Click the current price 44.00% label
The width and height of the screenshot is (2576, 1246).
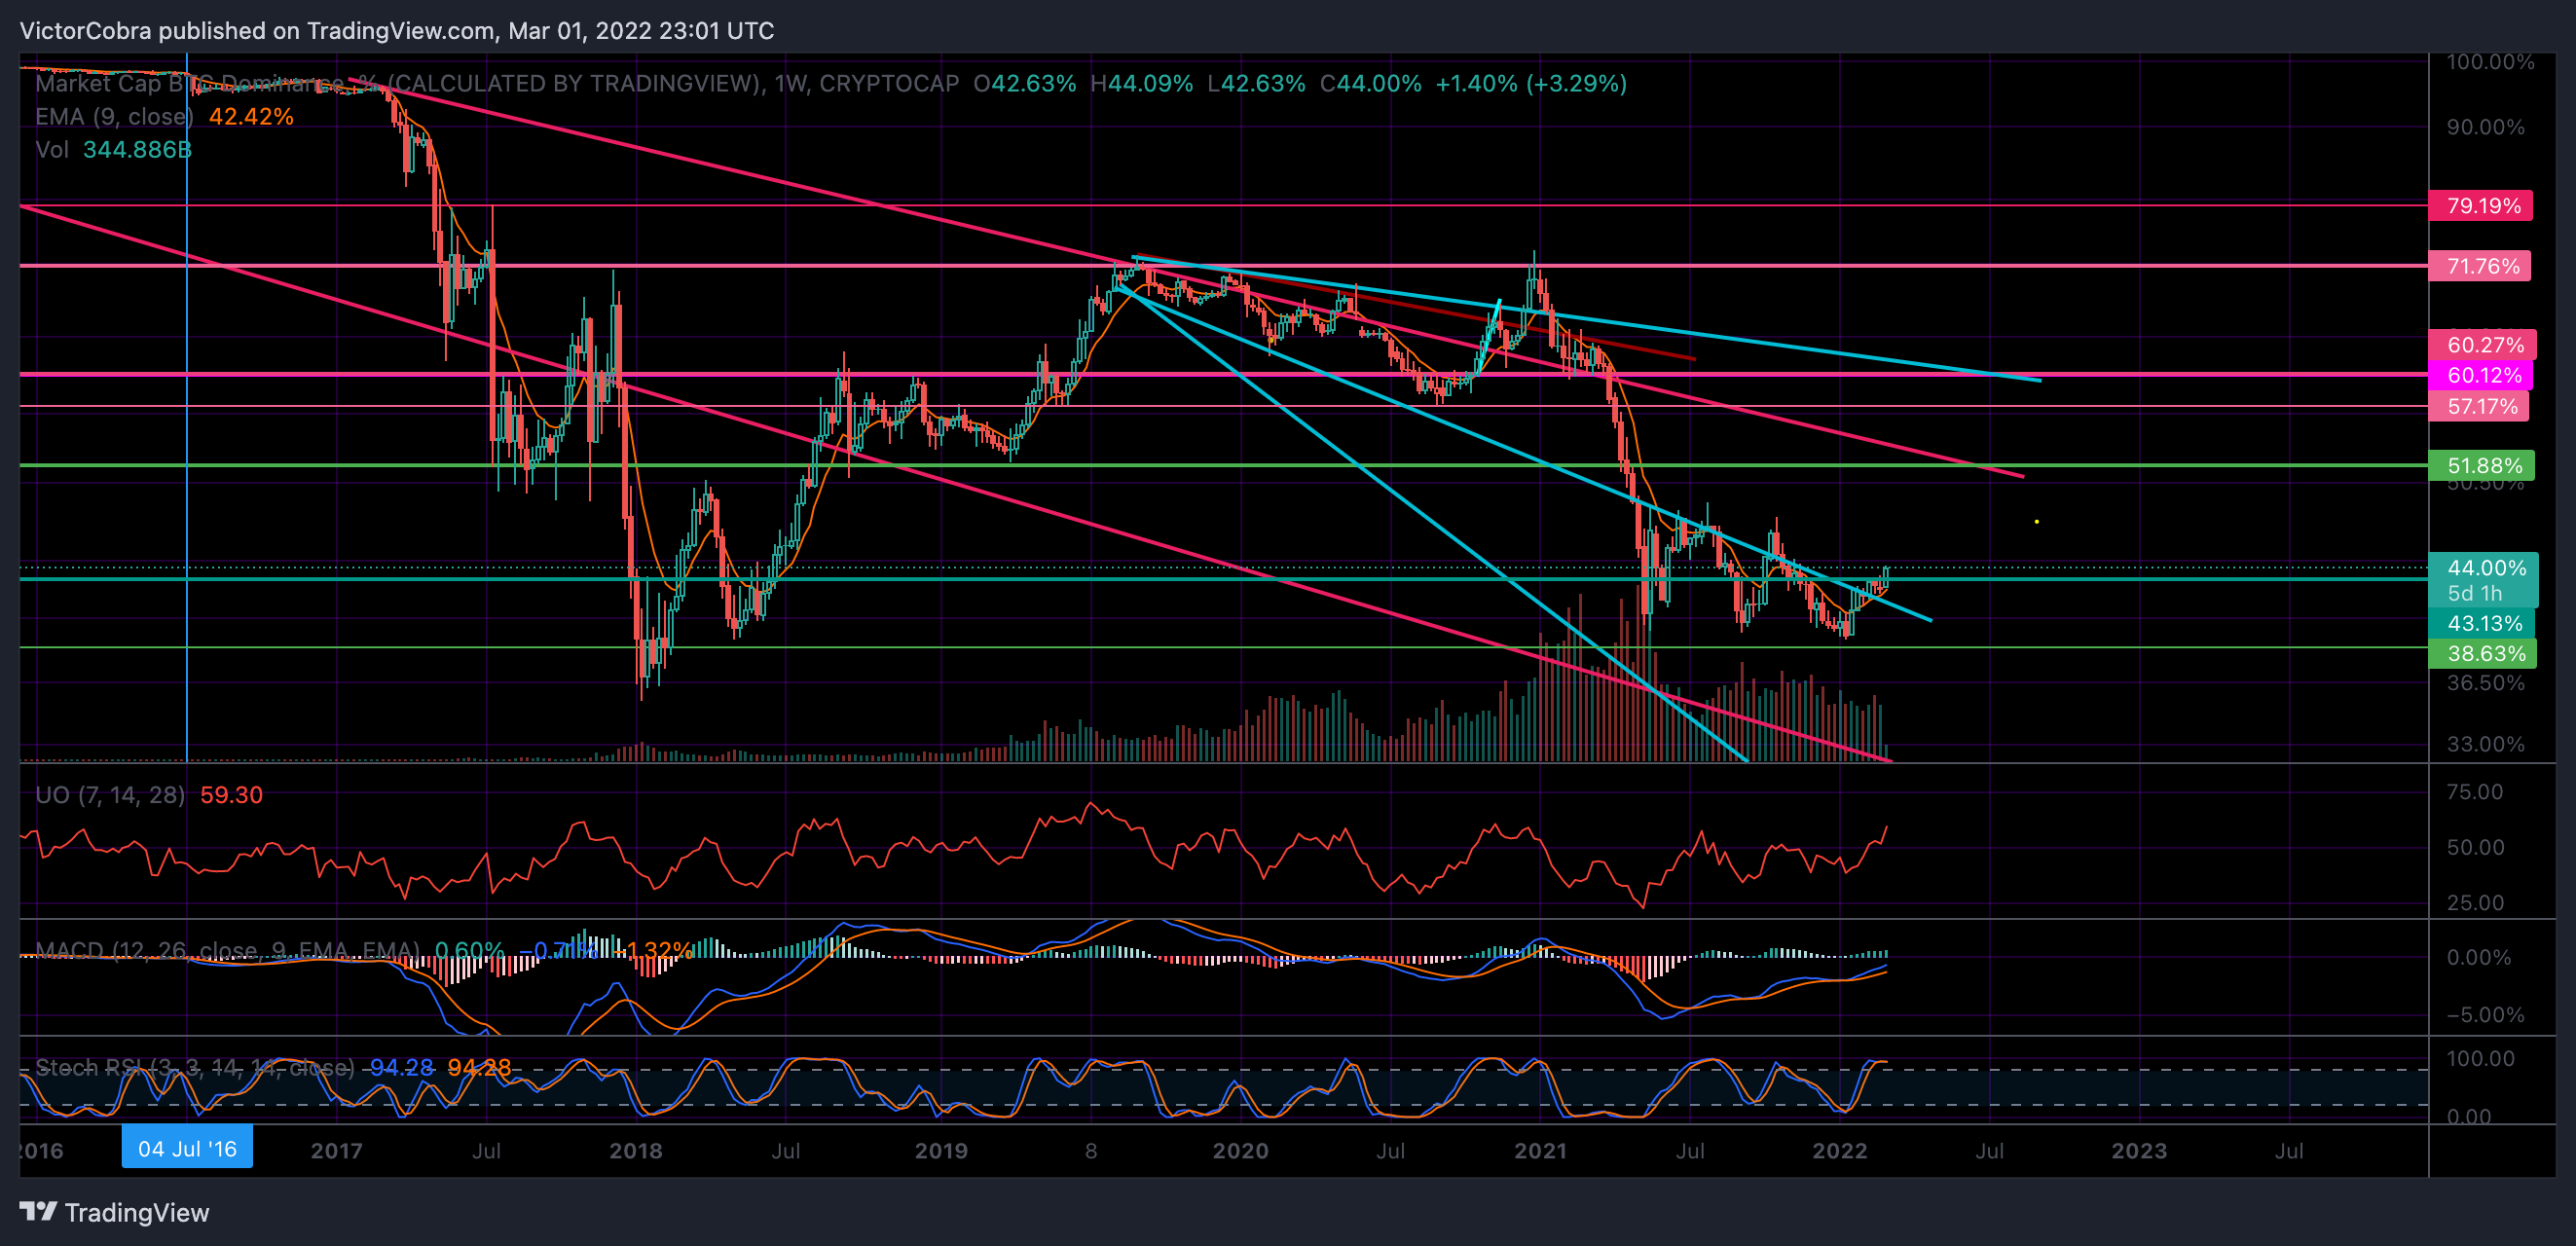pyautogui.click(x=2484, y=568)
